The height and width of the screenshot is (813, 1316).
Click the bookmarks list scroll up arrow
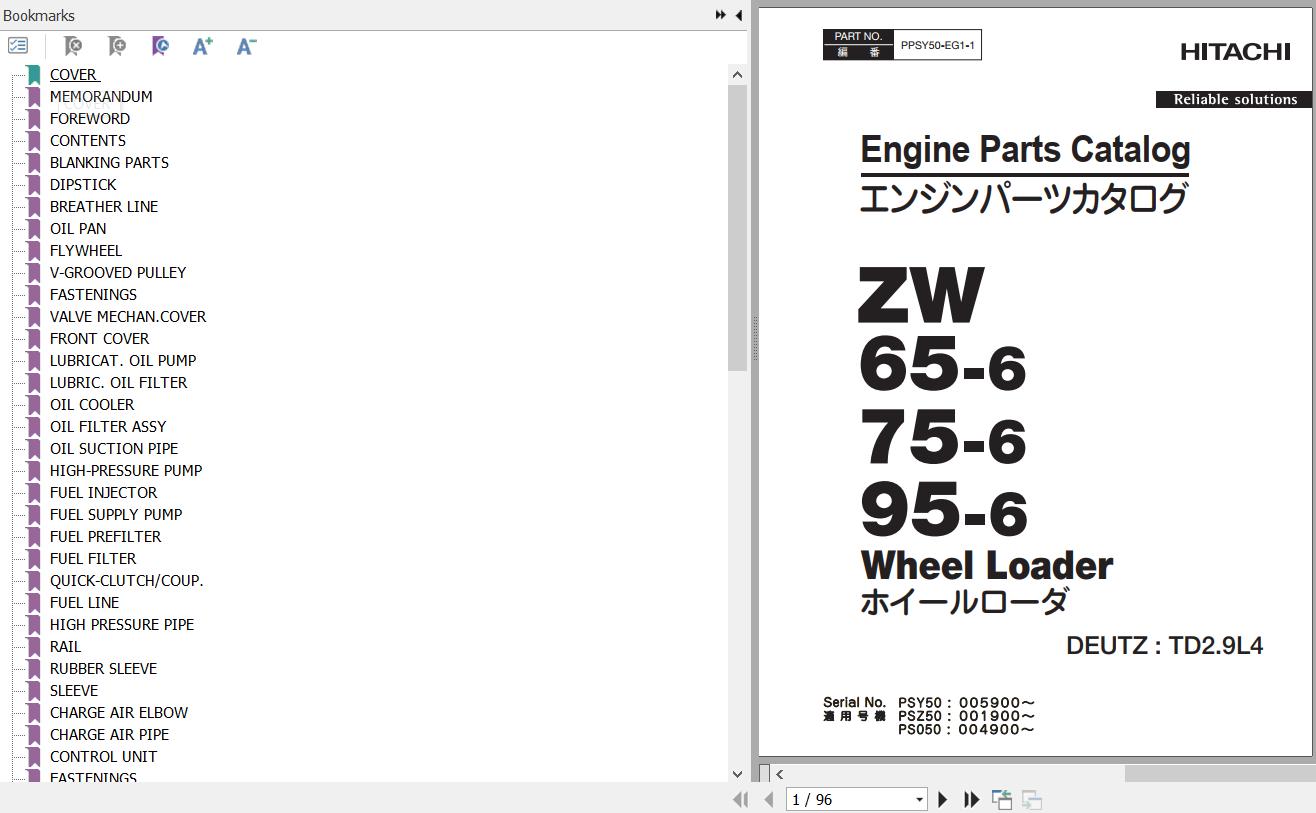738,74
